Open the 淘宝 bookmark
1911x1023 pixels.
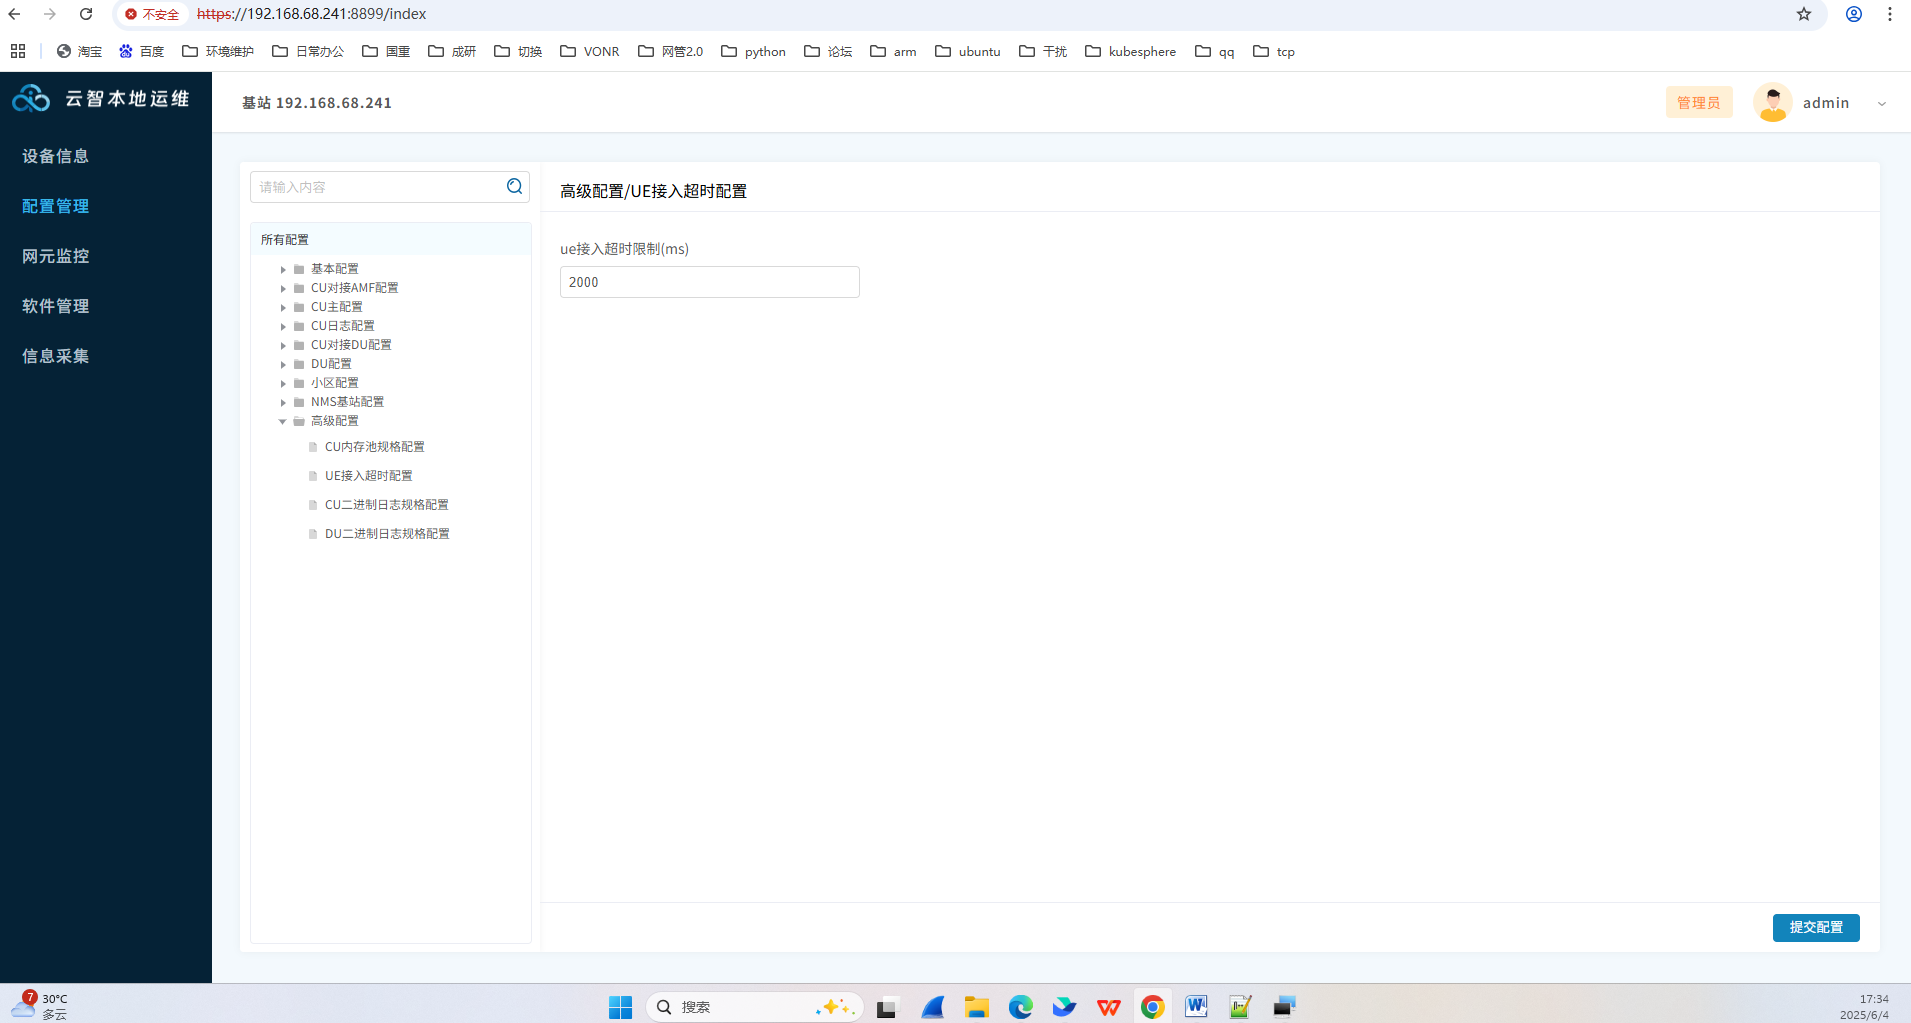pos(79,51)
